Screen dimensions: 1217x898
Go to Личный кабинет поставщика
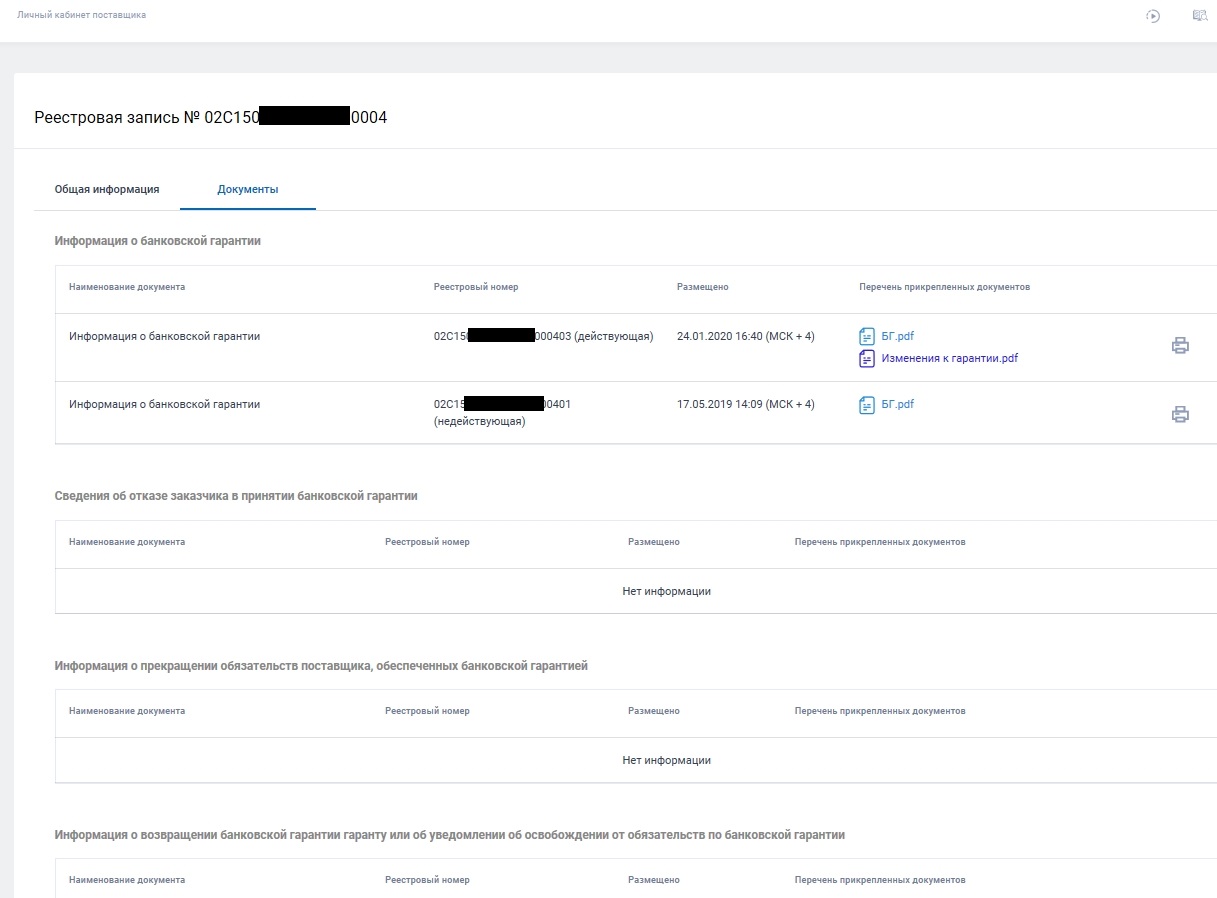(82, 15)
